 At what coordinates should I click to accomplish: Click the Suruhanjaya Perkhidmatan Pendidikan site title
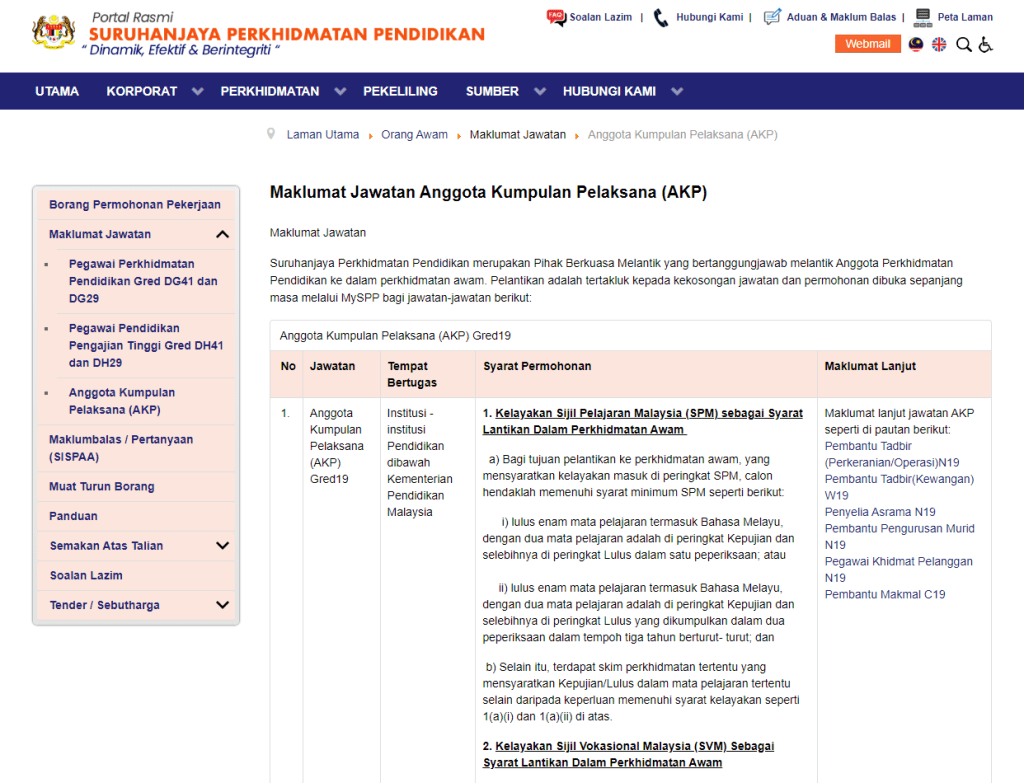pos(287,34)
